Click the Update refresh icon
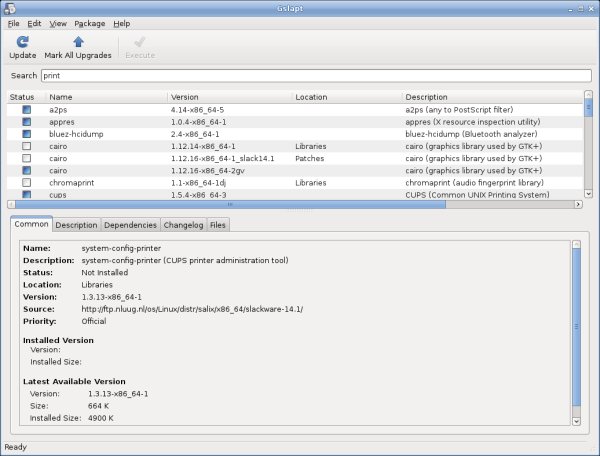The image size is (600, 456). (23, 42)
